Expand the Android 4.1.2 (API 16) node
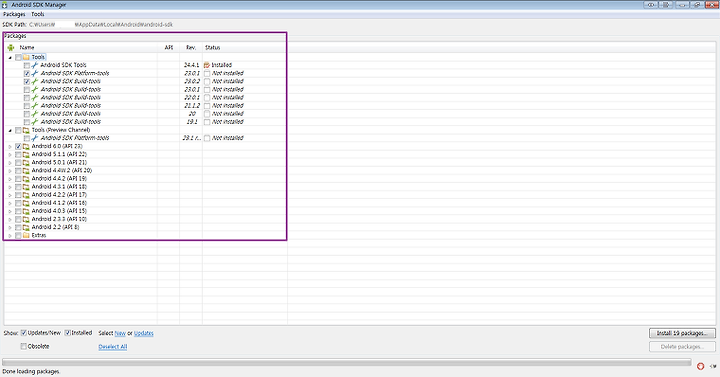Image resolution: width=720 pixels, height=377 pixels. pyautogui.click(x=10, y=203)
